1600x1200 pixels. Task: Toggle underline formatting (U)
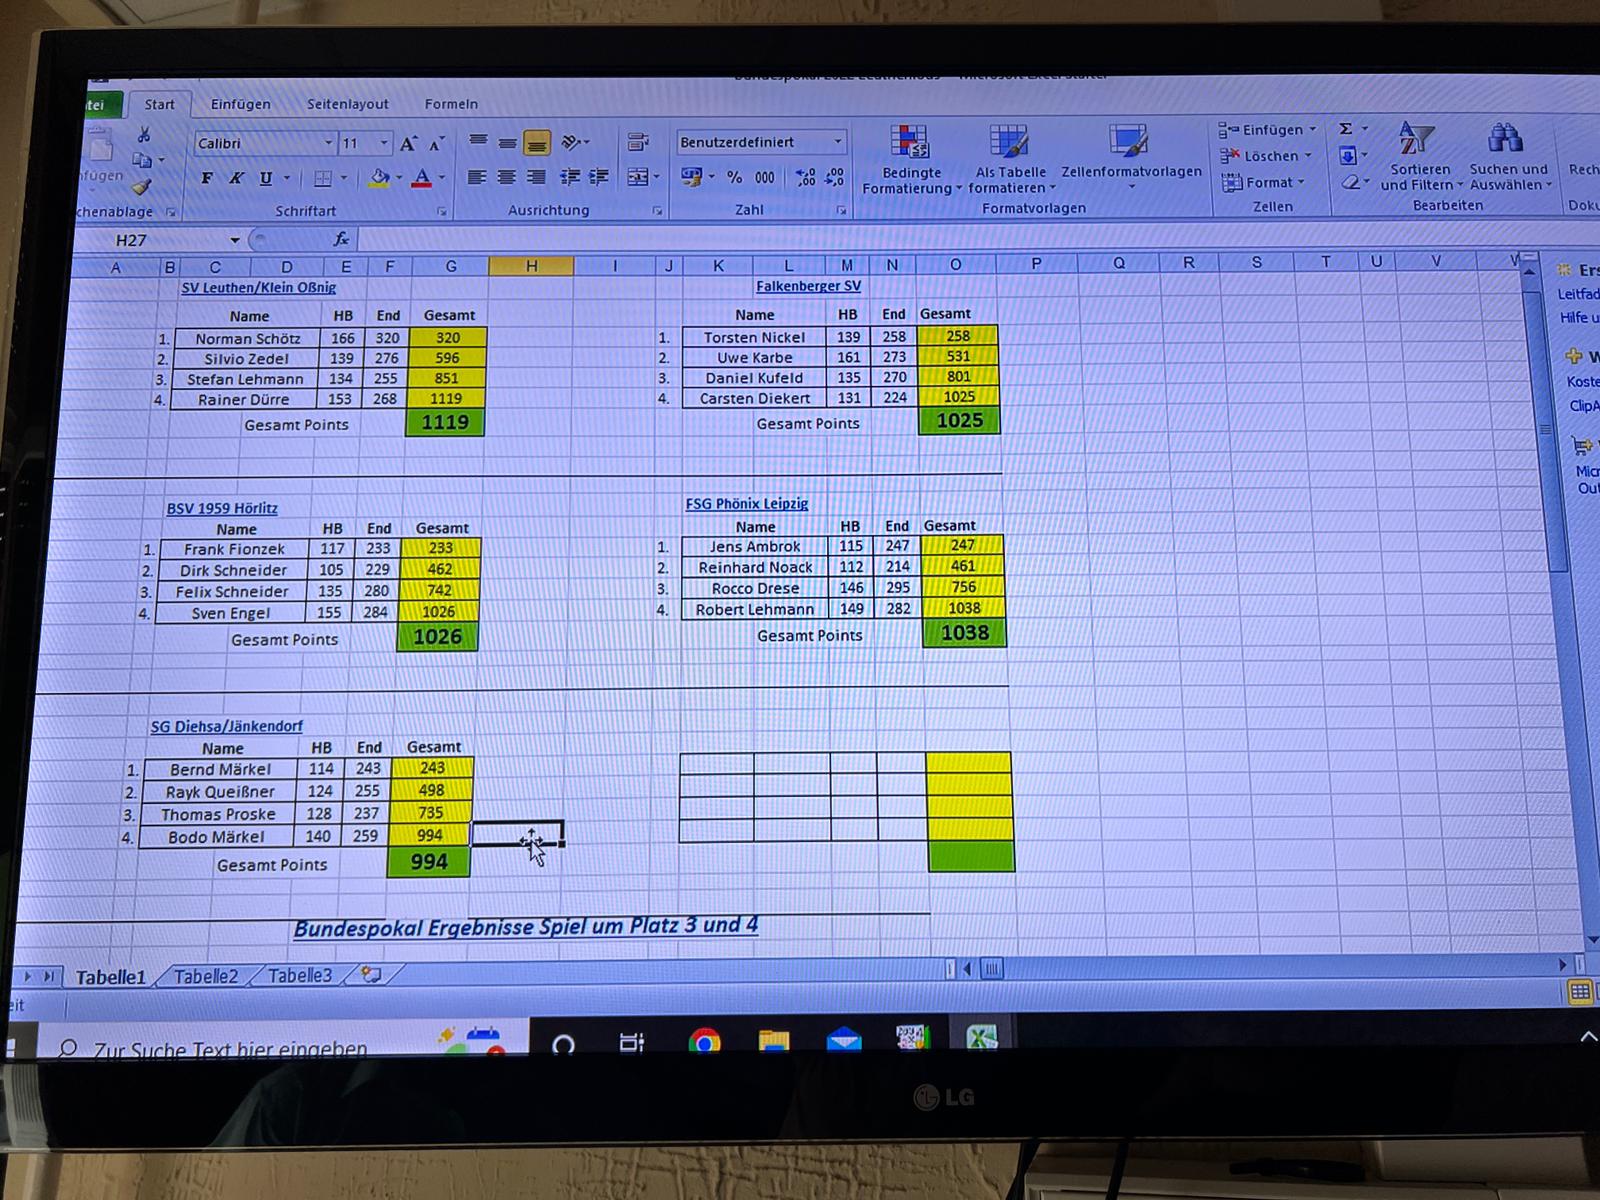pyautogui.click(x=265, y=178)
